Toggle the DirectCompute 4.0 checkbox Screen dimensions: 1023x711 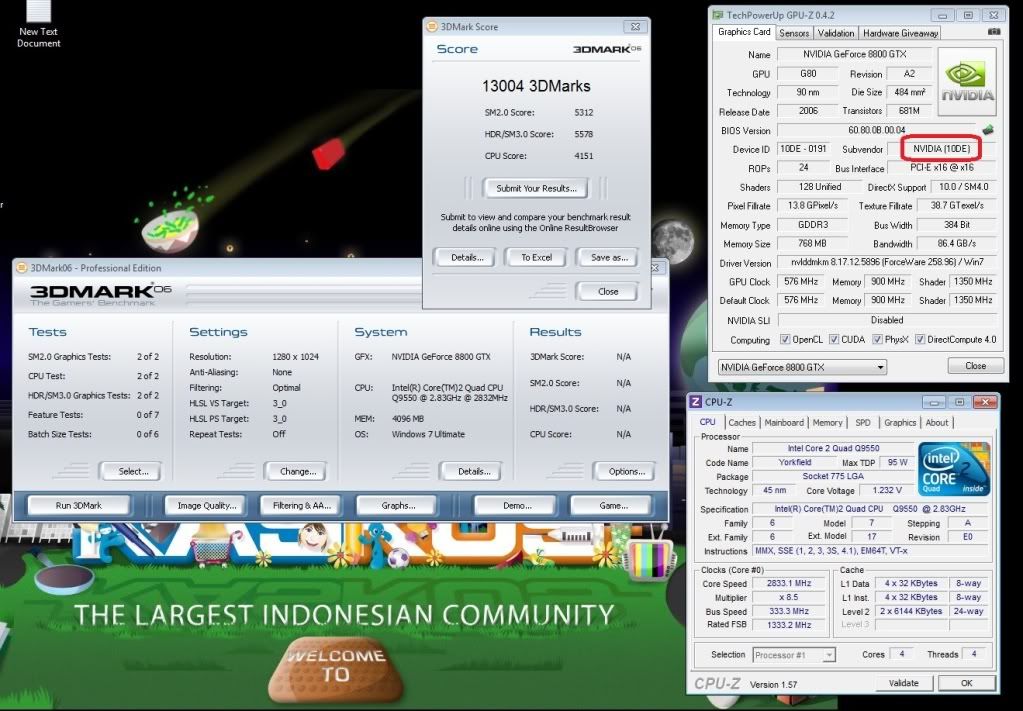coord(920,339)
